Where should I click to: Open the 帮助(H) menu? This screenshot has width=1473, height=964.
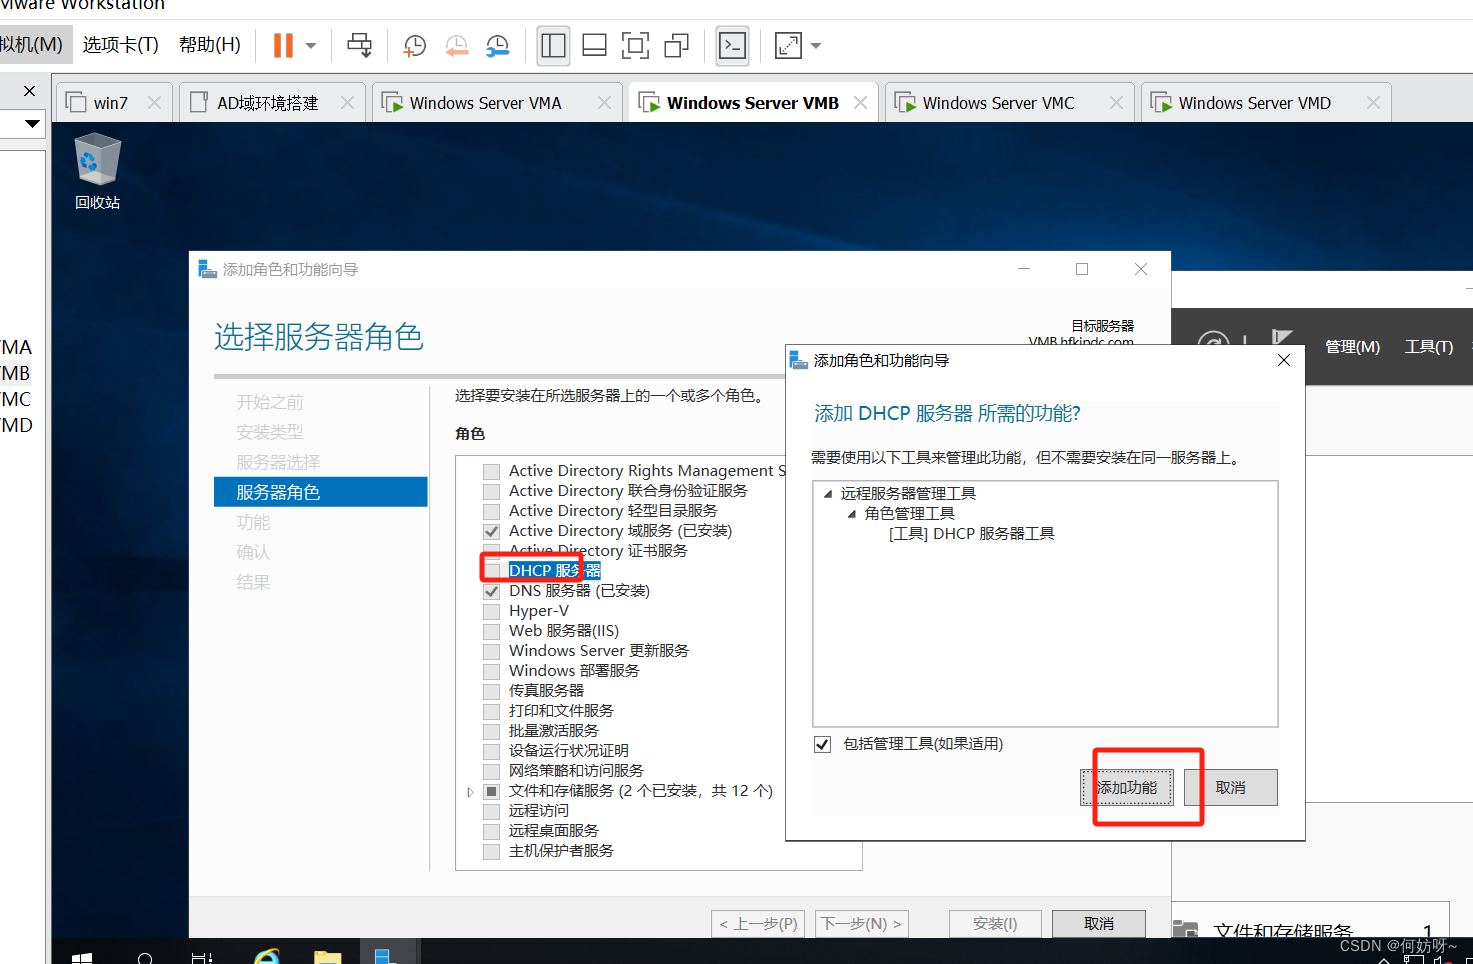(x=209, y=45)
